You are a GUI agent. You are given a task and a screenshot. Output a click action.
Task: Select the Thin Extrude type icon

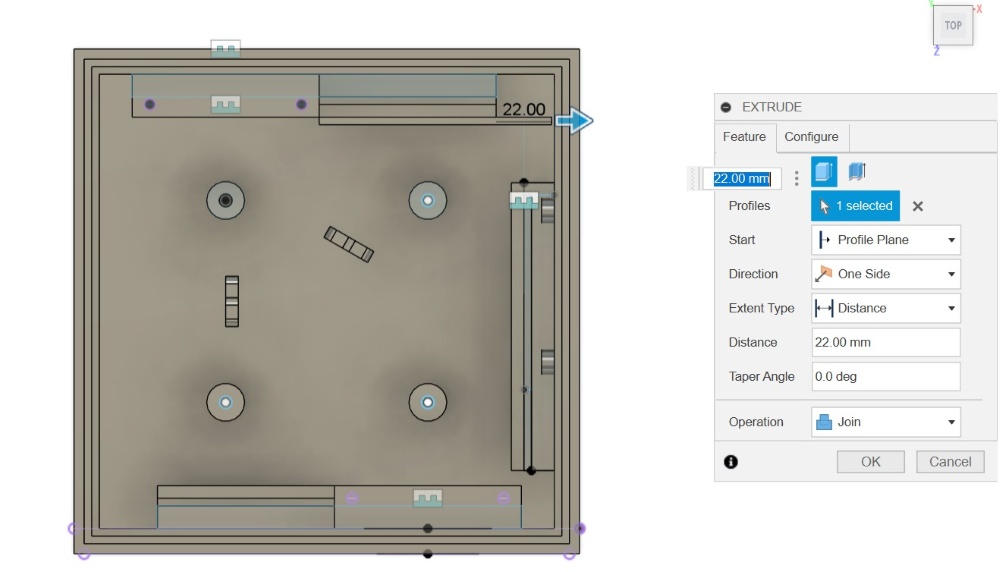[x=857, y=172]
